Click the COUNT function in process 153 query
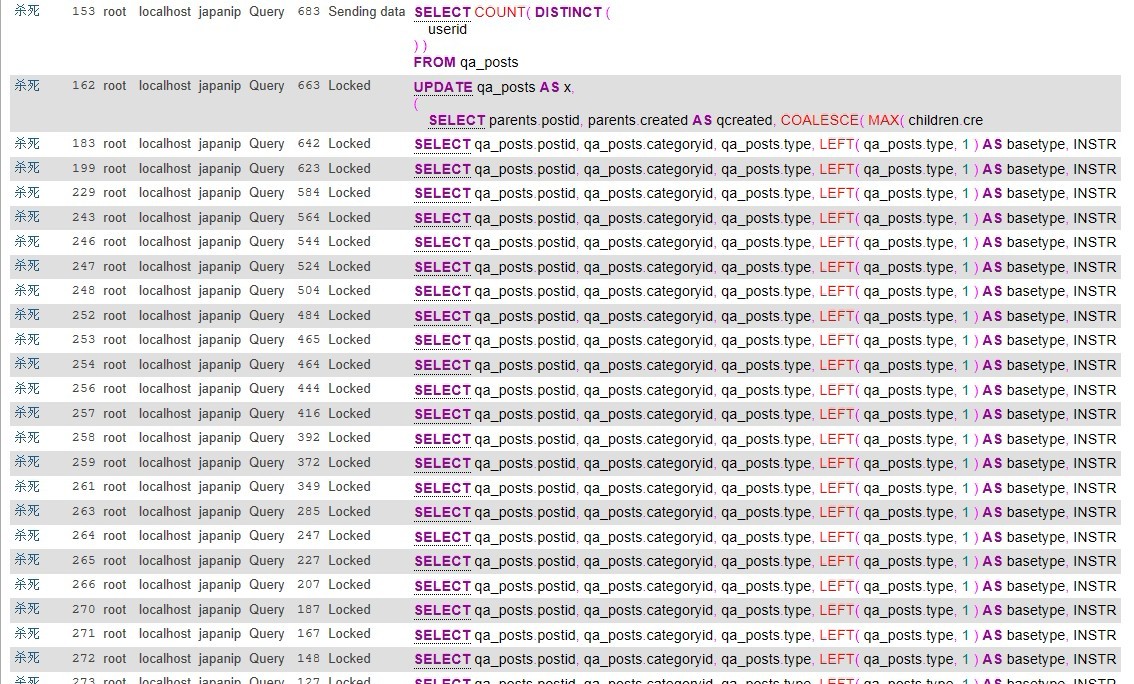The width and height of the screenshot is (1134, 684). coord(498,12)
